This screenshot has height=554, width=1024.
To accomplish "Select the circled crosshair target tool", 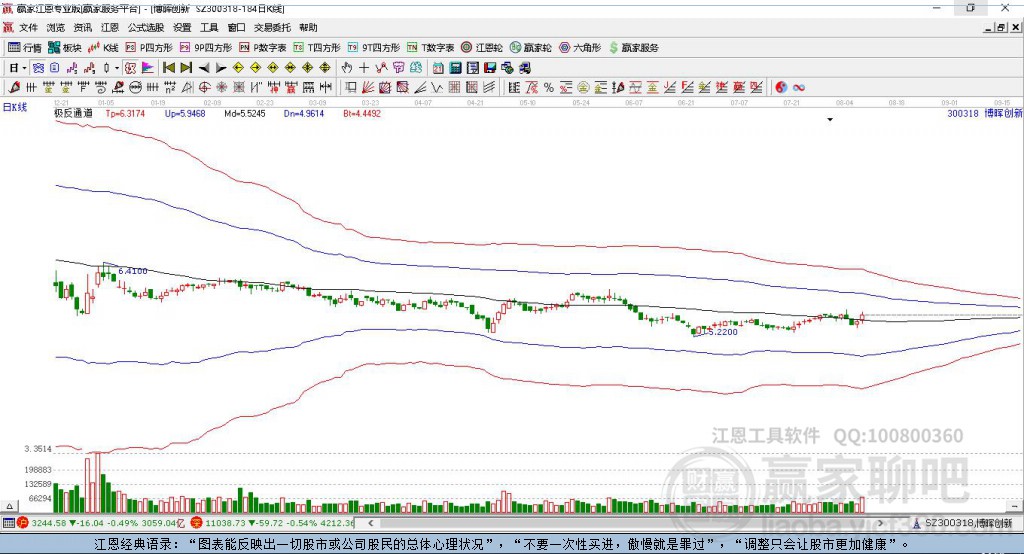I will (204, 88).
